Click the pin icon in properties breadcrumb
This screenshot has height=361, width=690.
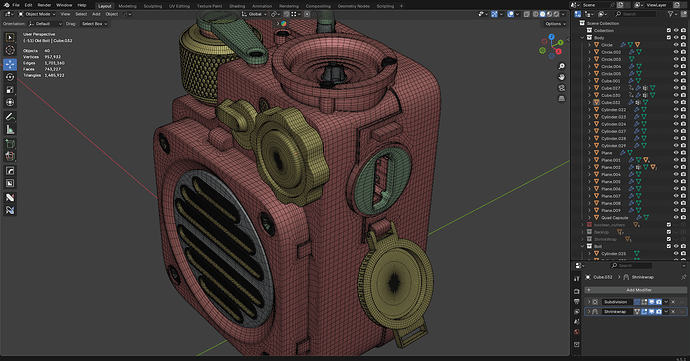coord(683,277)
